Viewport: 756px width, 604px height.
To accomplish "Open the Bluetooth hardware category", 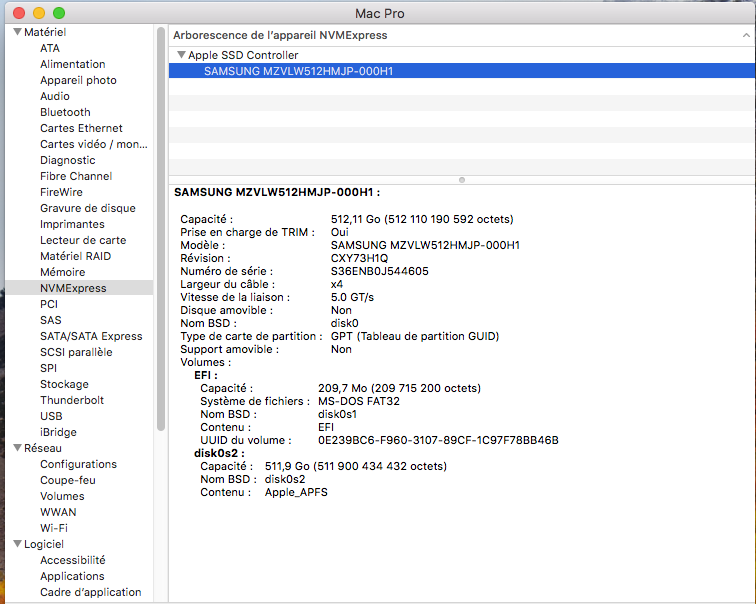I will point(65,112).
